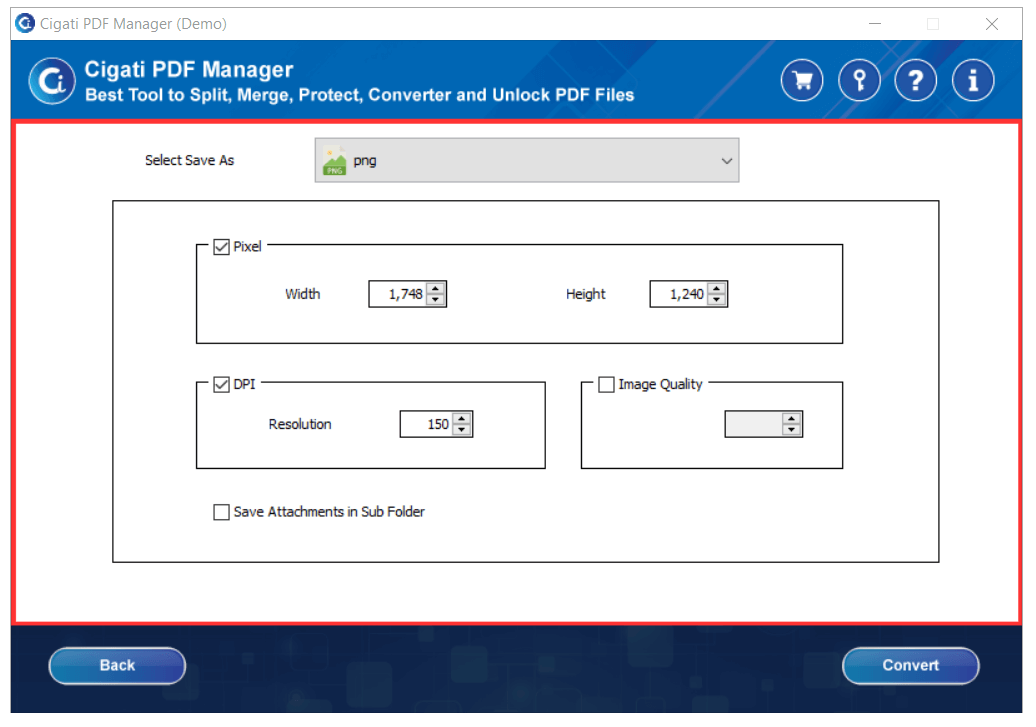Click the Cigati logo in header

[x=52, y=81]
